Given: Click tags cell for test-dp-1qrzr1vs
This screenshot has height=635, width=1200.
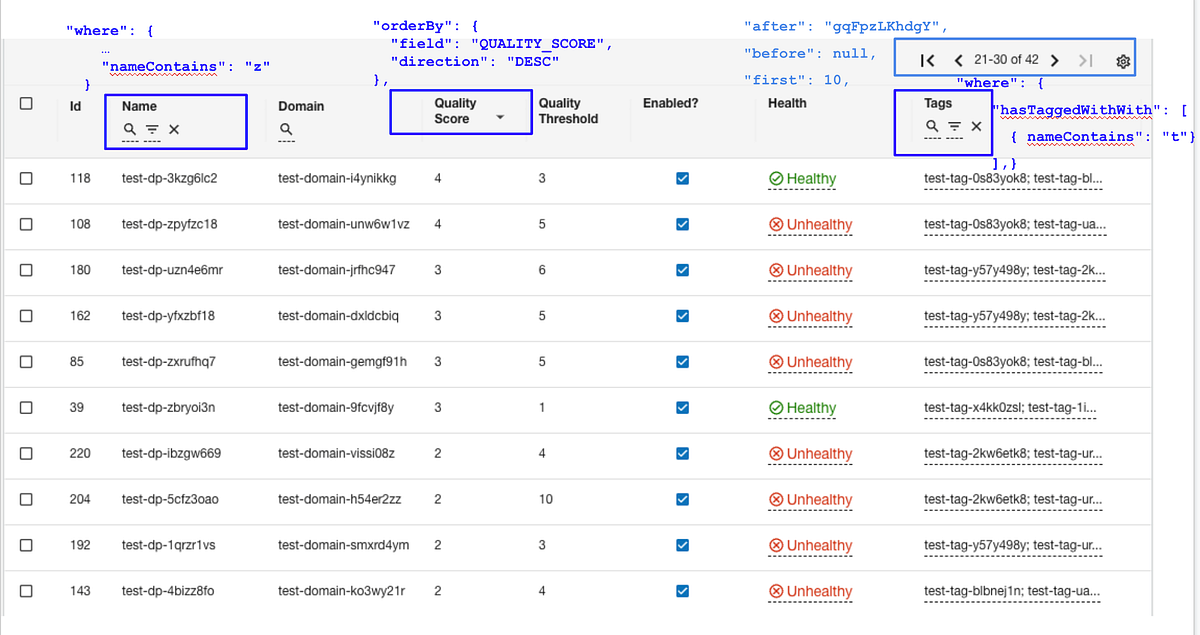Looking at the screenshot, I should pyautogui.click(x=1013, y=545).
